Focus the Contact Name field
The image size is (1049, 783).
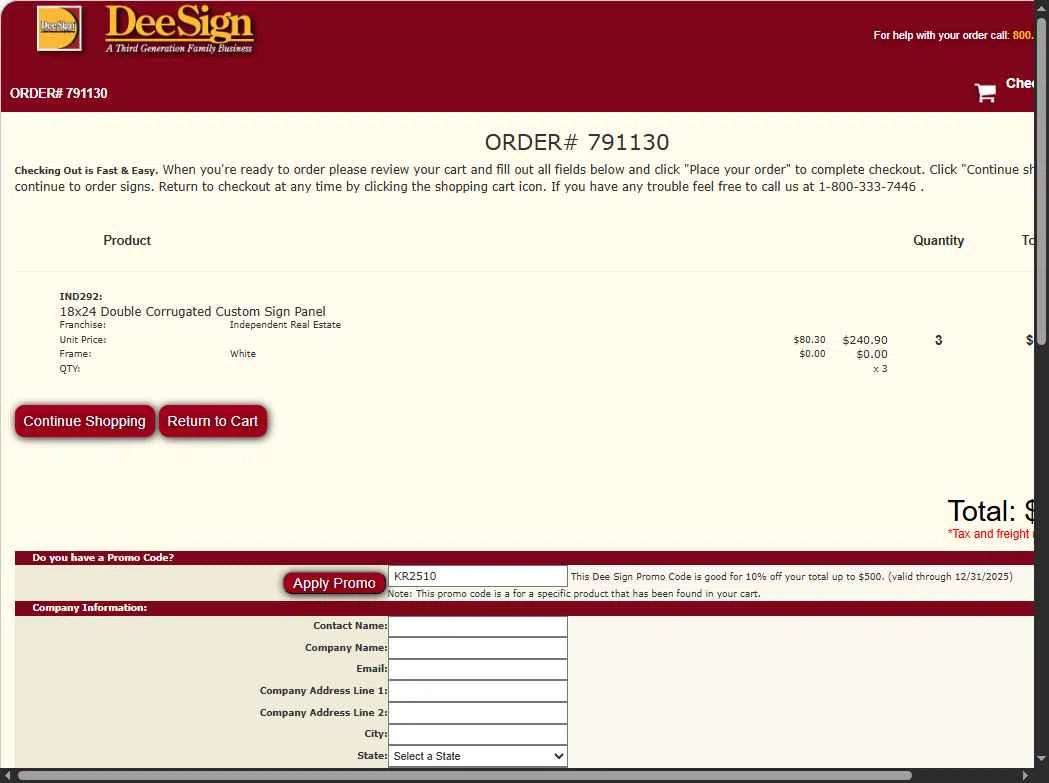[x=478, y=626]
